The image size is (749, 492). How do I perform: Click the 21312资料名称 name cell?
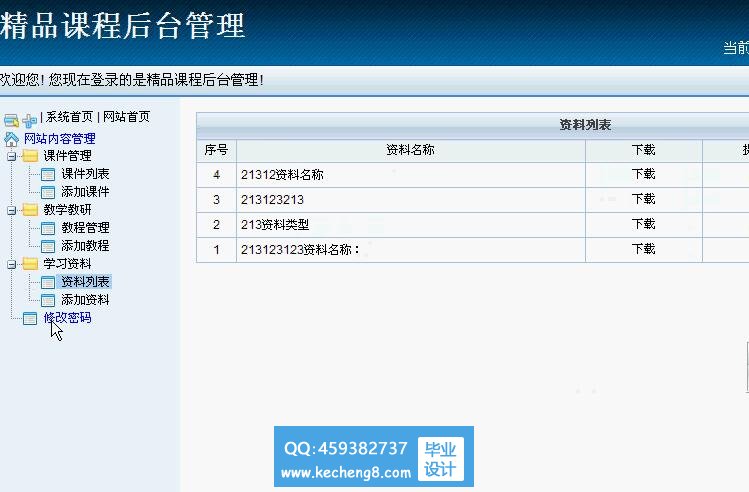(x=410, y=175)
